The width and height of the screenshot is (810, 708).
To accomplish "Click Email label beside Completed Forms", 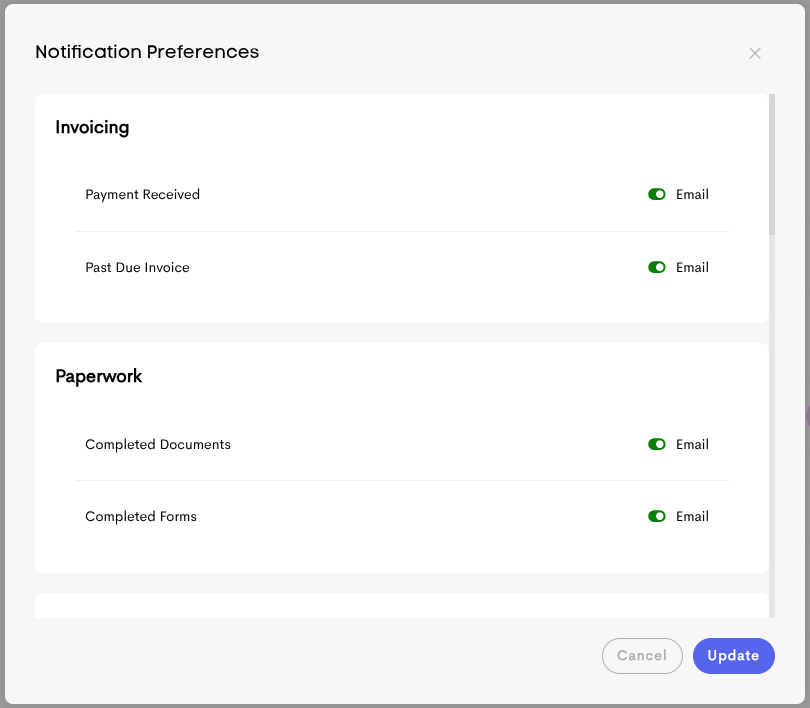I will pos(692,516).
